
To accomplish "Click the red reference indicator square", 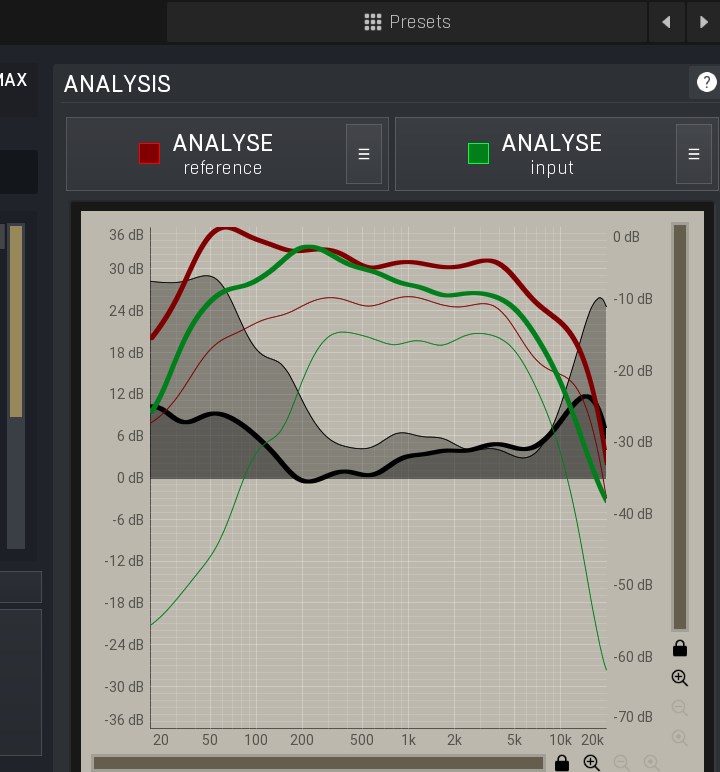I will pos(149,153).
